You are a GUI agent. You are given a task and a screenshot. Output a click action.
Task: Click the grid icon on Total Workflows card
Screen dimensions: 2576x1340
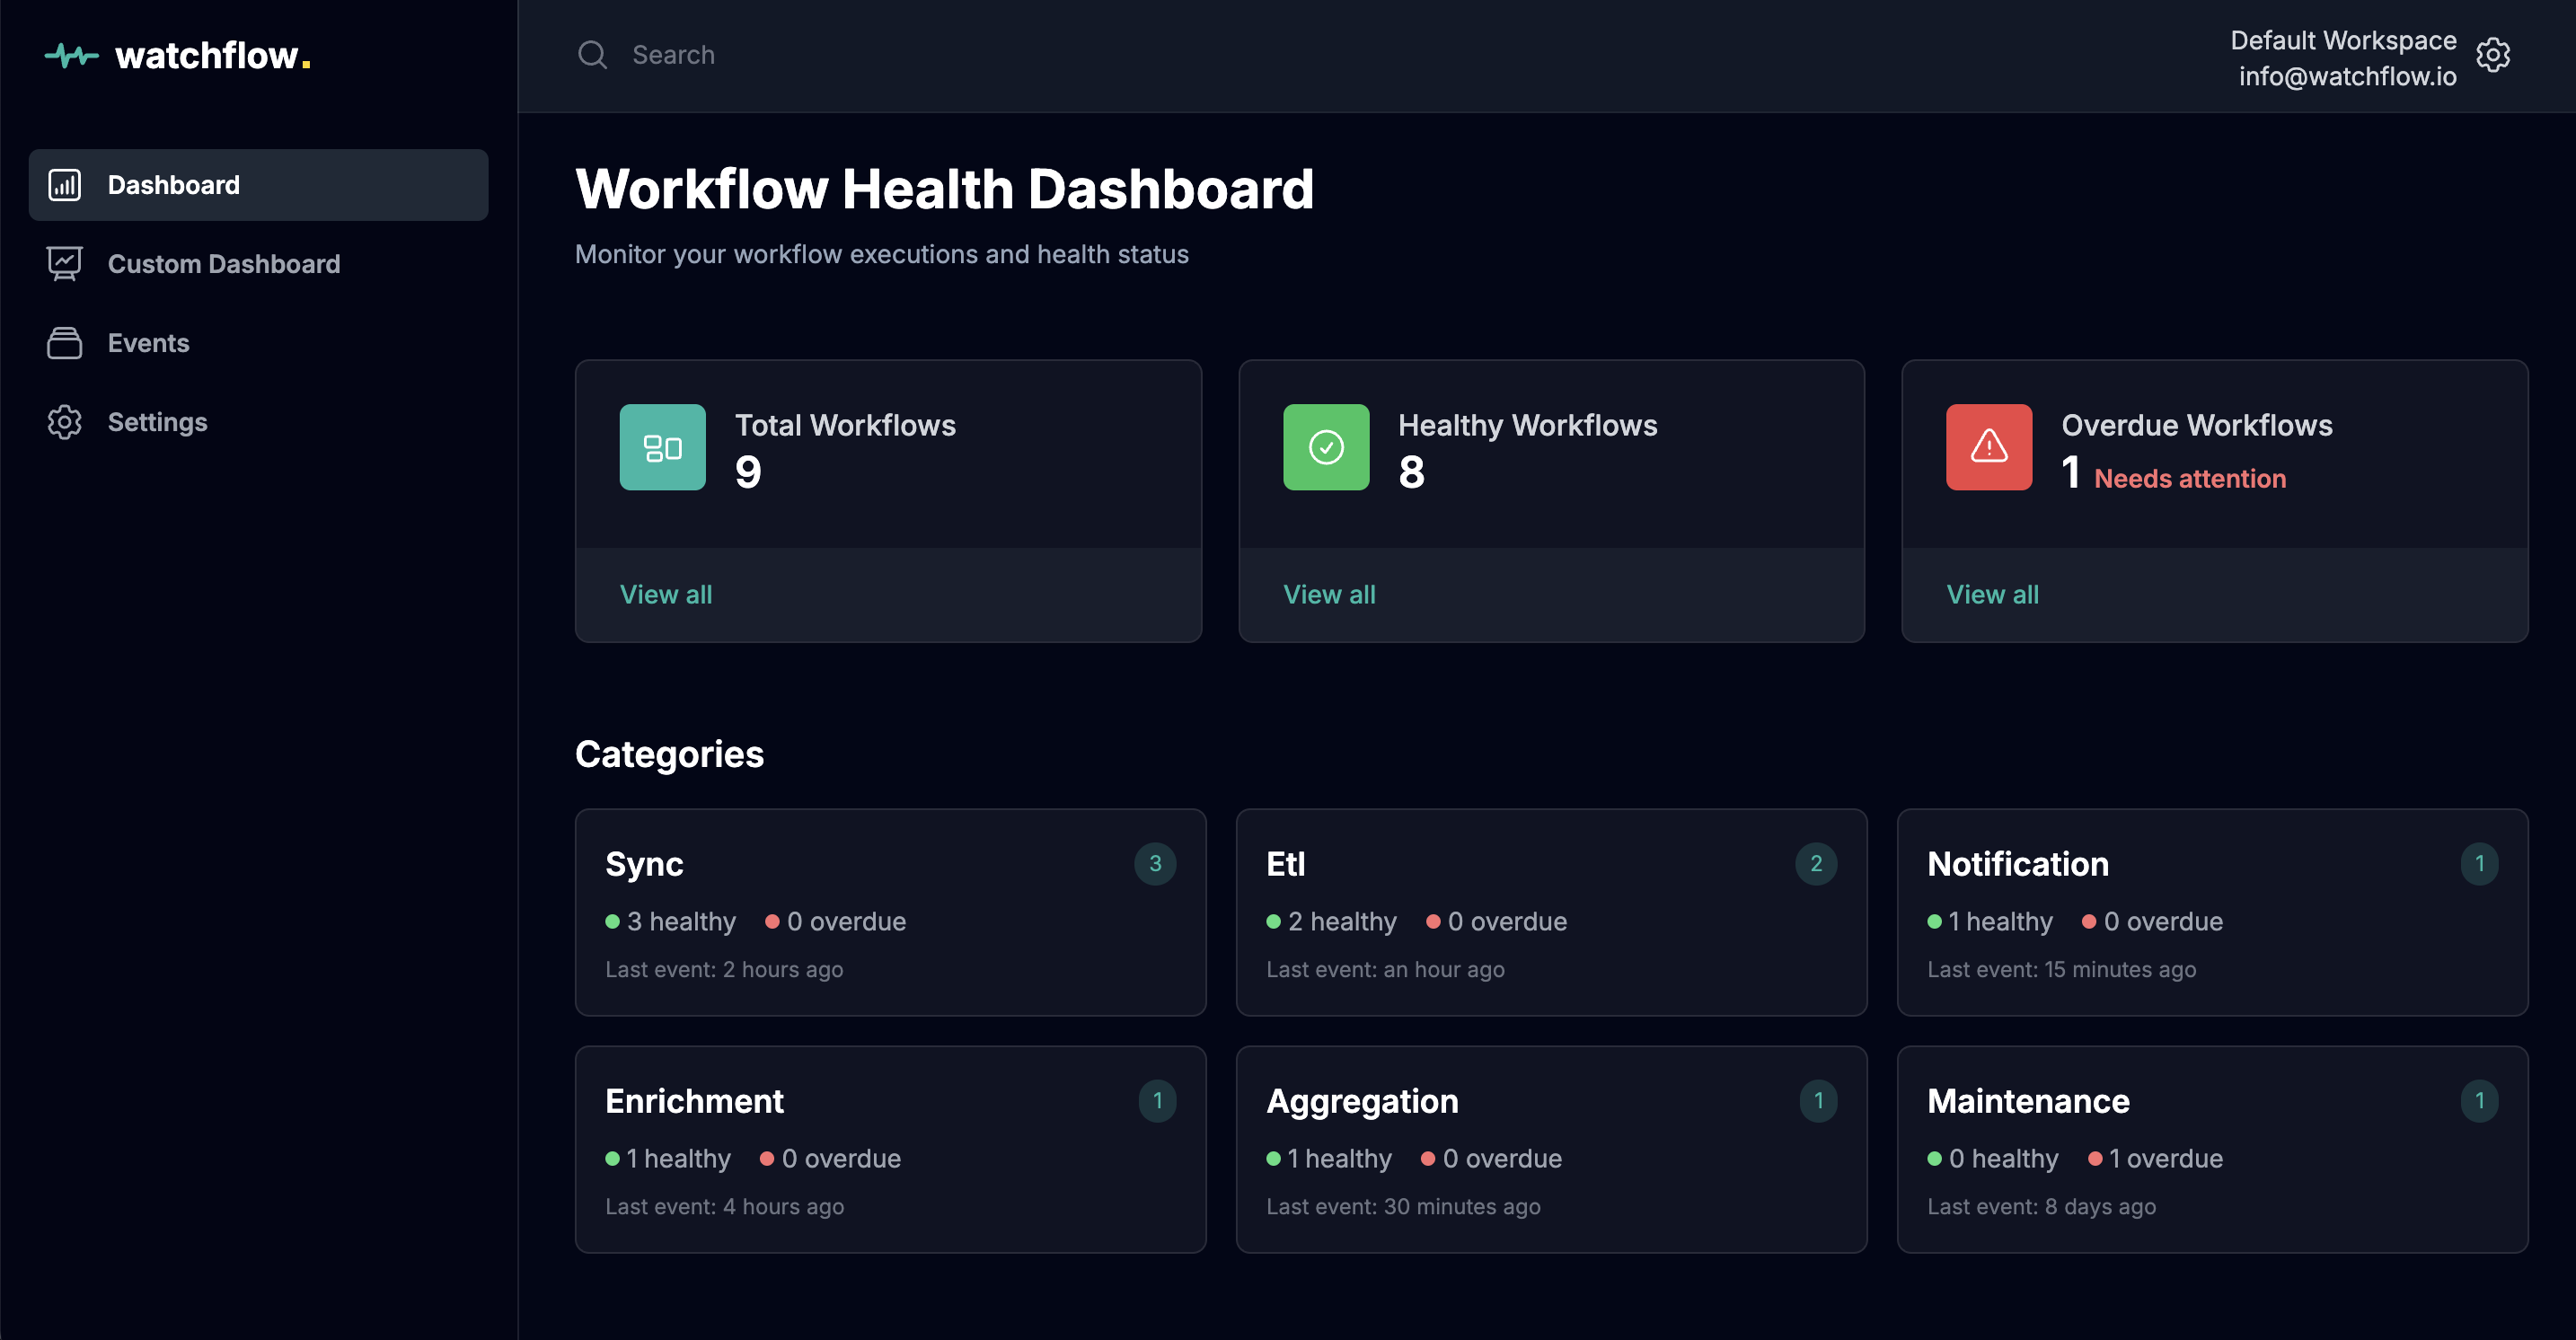pyautogui.click(x=662, y=447)
